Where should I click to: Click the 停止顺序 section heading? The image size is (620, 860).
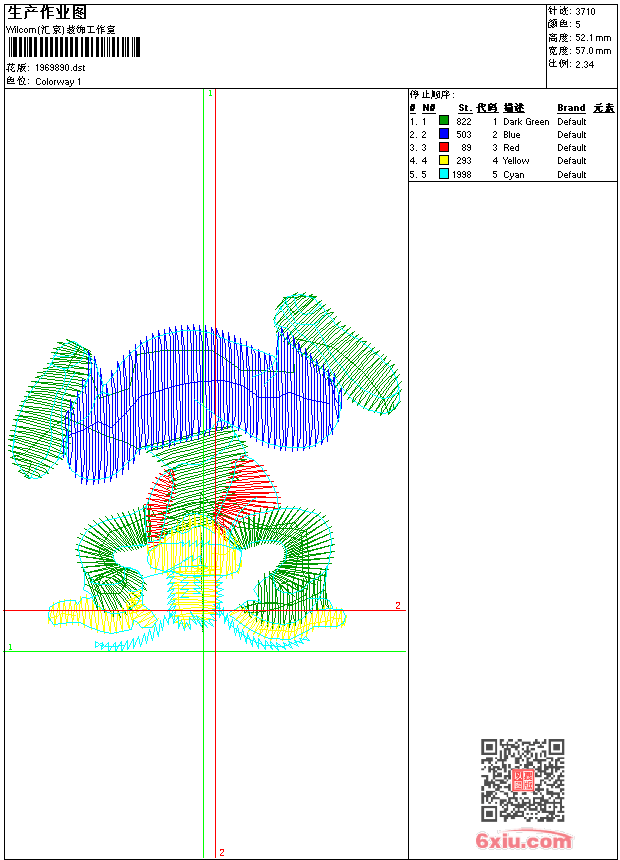tap(432, 95)
